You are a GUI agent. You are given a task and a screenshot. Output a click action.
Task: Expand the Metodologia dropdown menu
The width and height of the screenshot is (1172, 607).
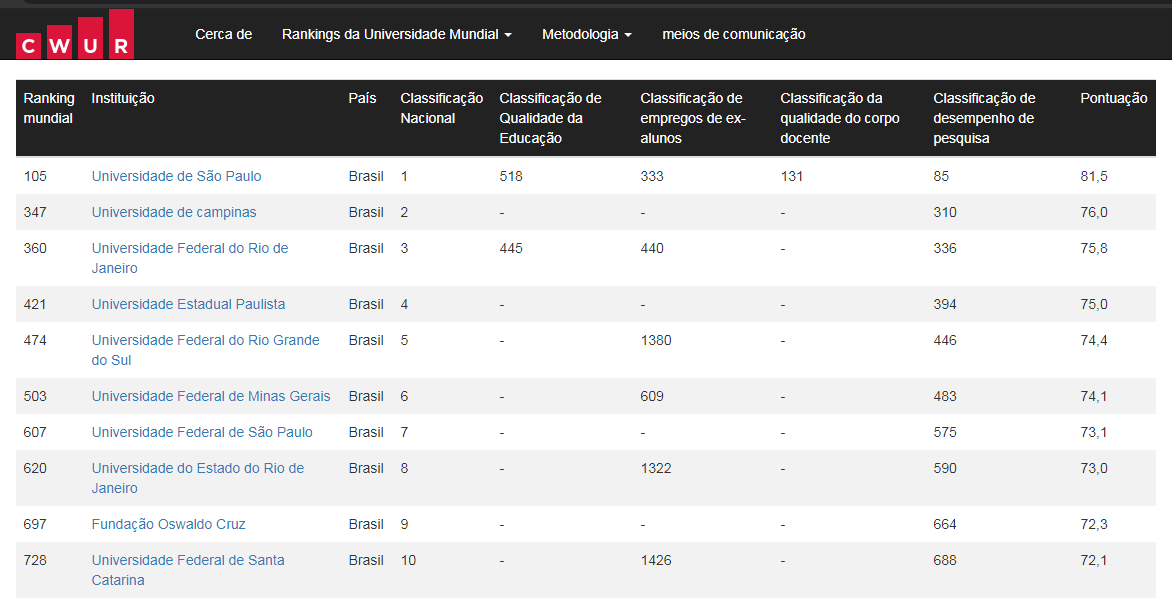pyautogui.click(x=586, y=34)
